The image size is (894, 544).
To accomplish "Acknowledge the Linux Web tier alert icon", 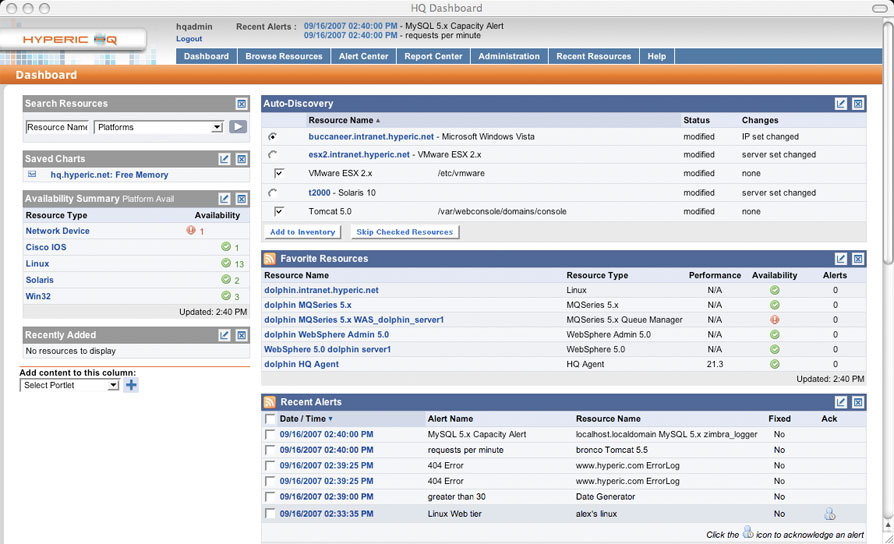I will (x=830, y=514).
